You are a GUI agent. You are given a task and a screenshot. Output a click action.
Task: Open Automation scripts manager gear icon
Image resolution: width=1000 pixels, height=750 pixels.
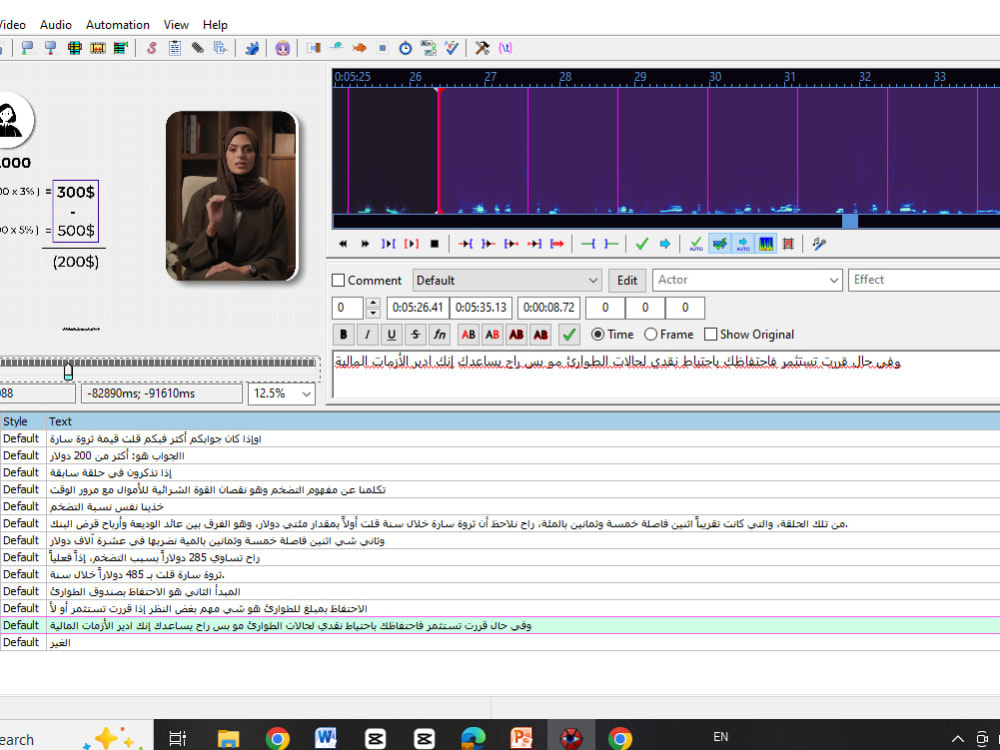click(x=252, y=48)
